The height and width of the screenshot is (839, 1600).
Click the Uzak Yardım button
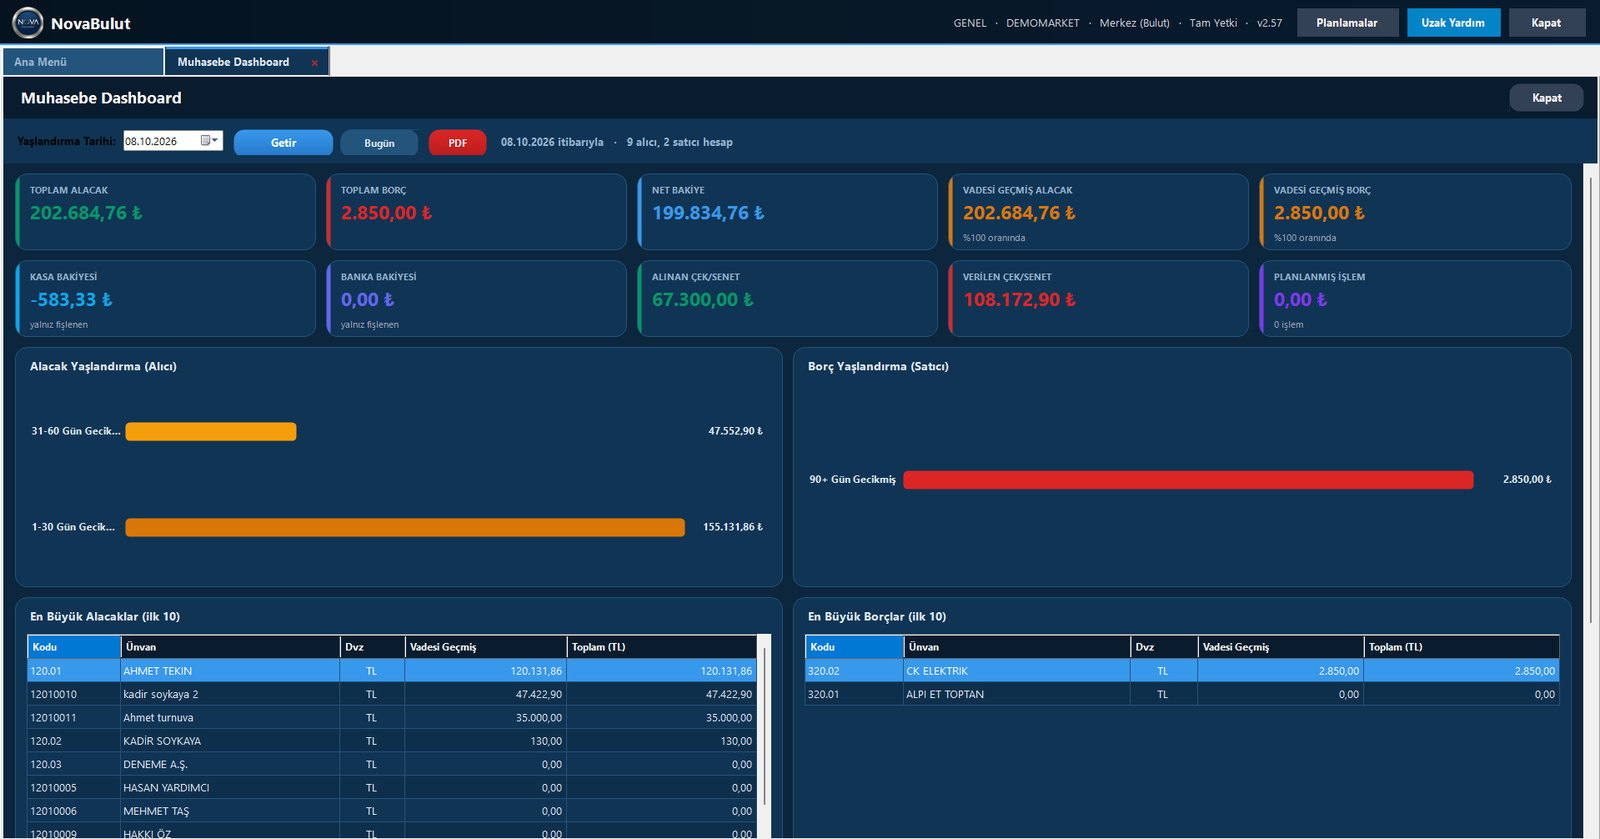(x=1453, y=23)
